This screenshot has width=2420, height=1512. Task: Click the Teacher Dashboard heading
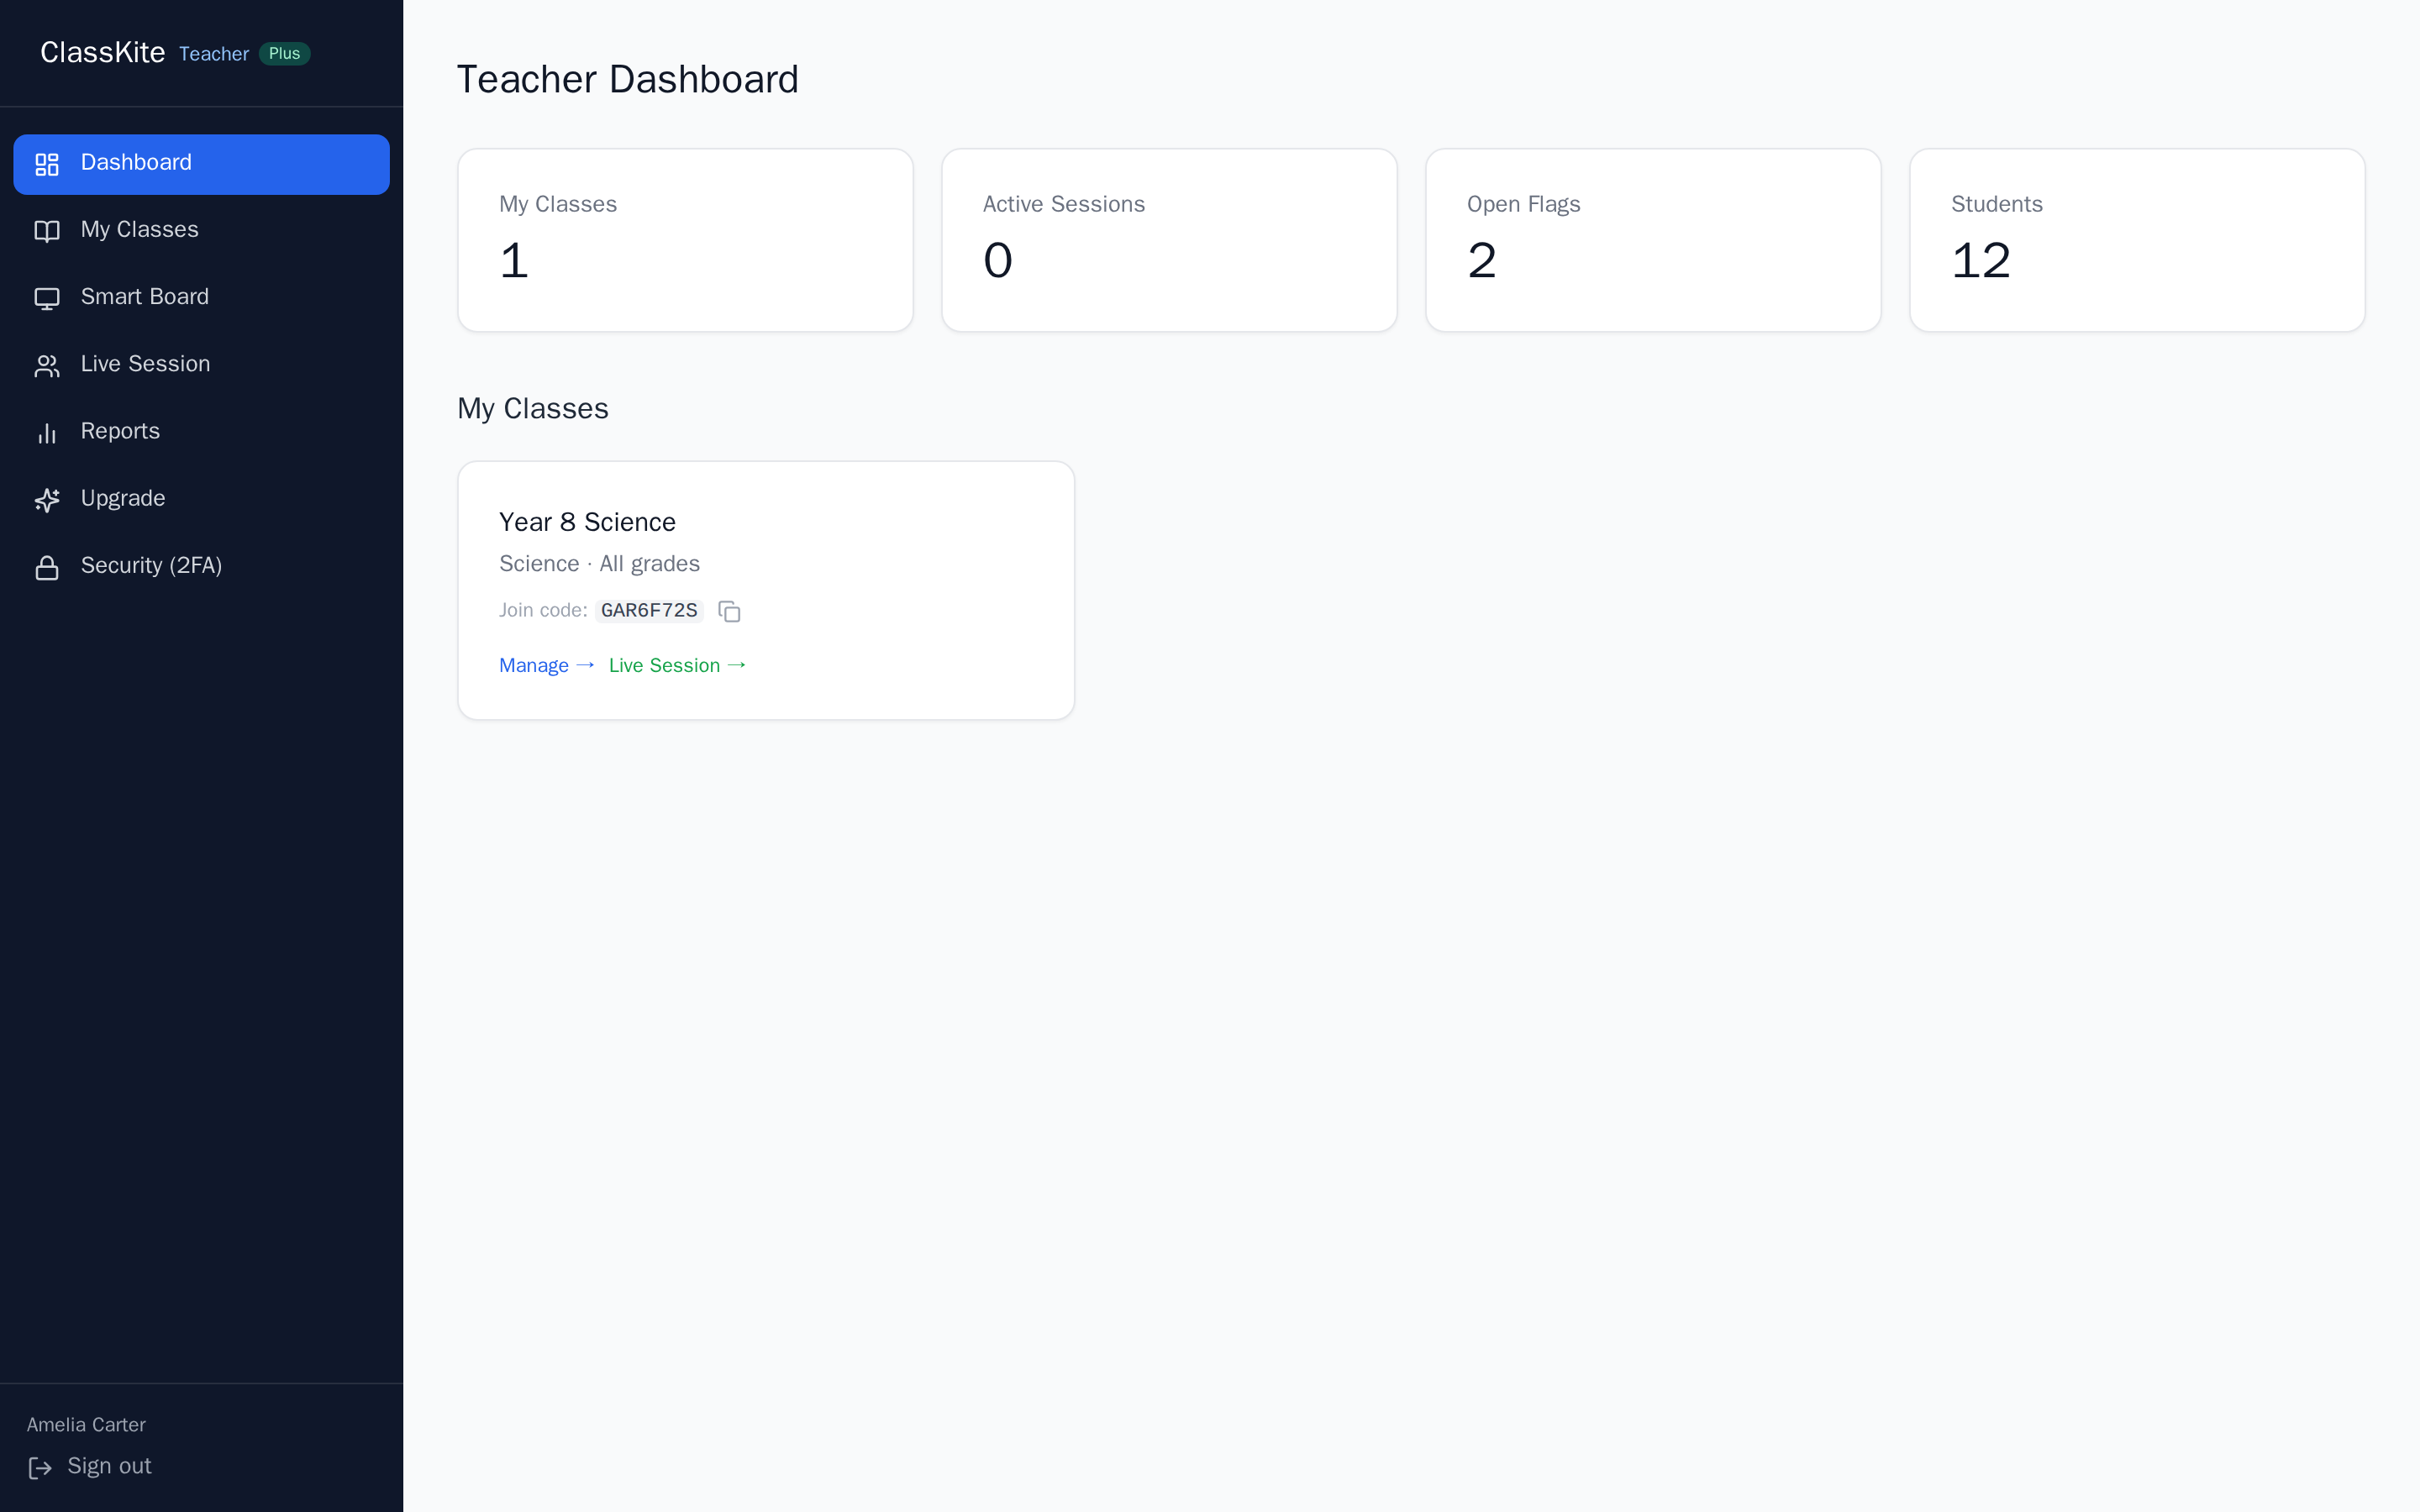pos(627,79)
